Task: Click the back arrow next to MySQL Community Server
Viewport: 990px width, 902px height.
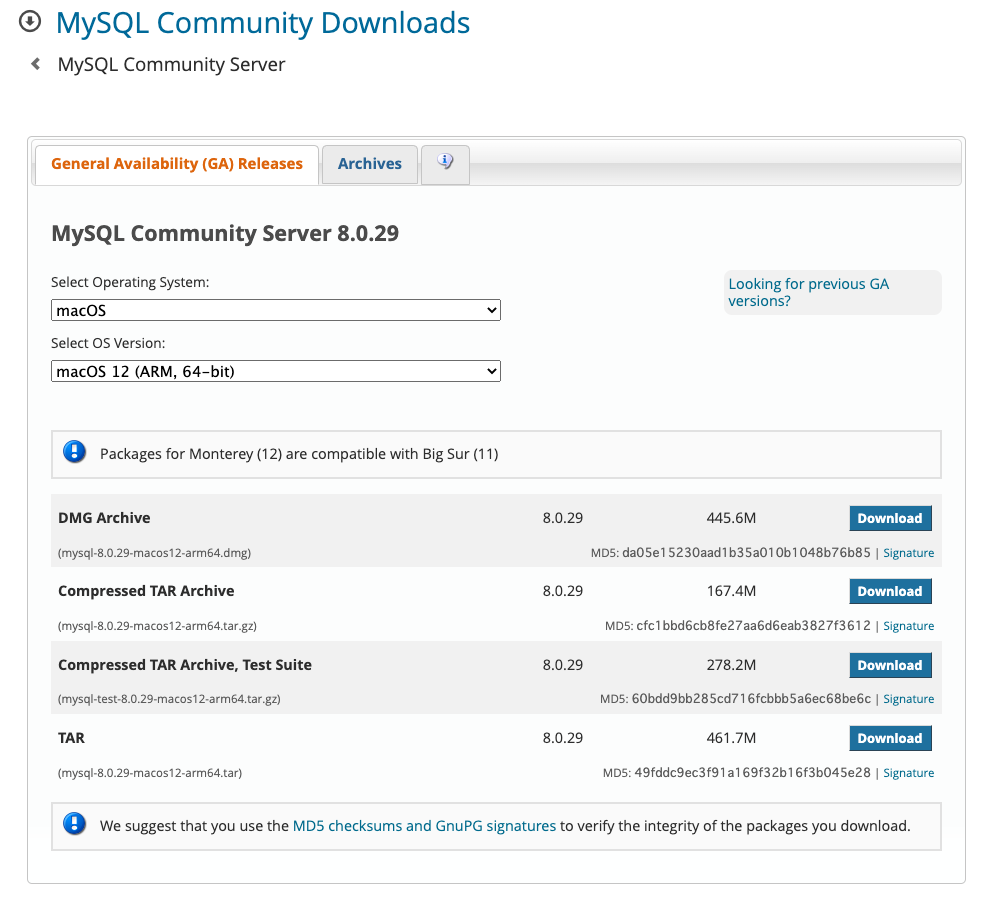Action: [36, 64]
